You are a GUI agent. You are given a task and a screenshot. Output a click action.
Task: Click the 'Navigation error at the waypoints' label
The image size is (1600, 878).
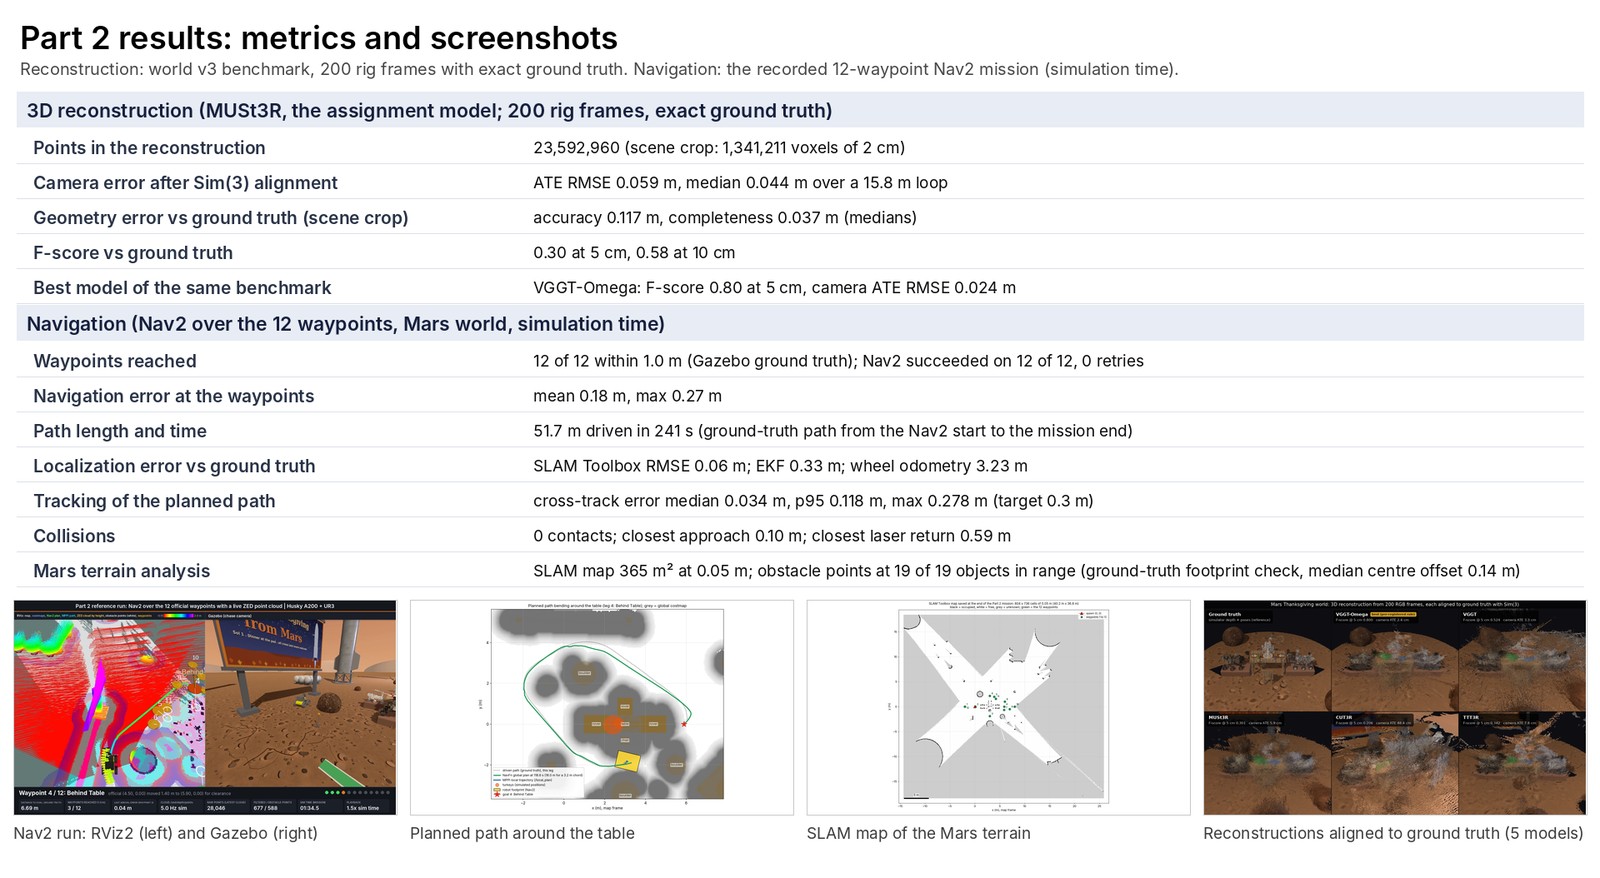(x=173, y=396)
